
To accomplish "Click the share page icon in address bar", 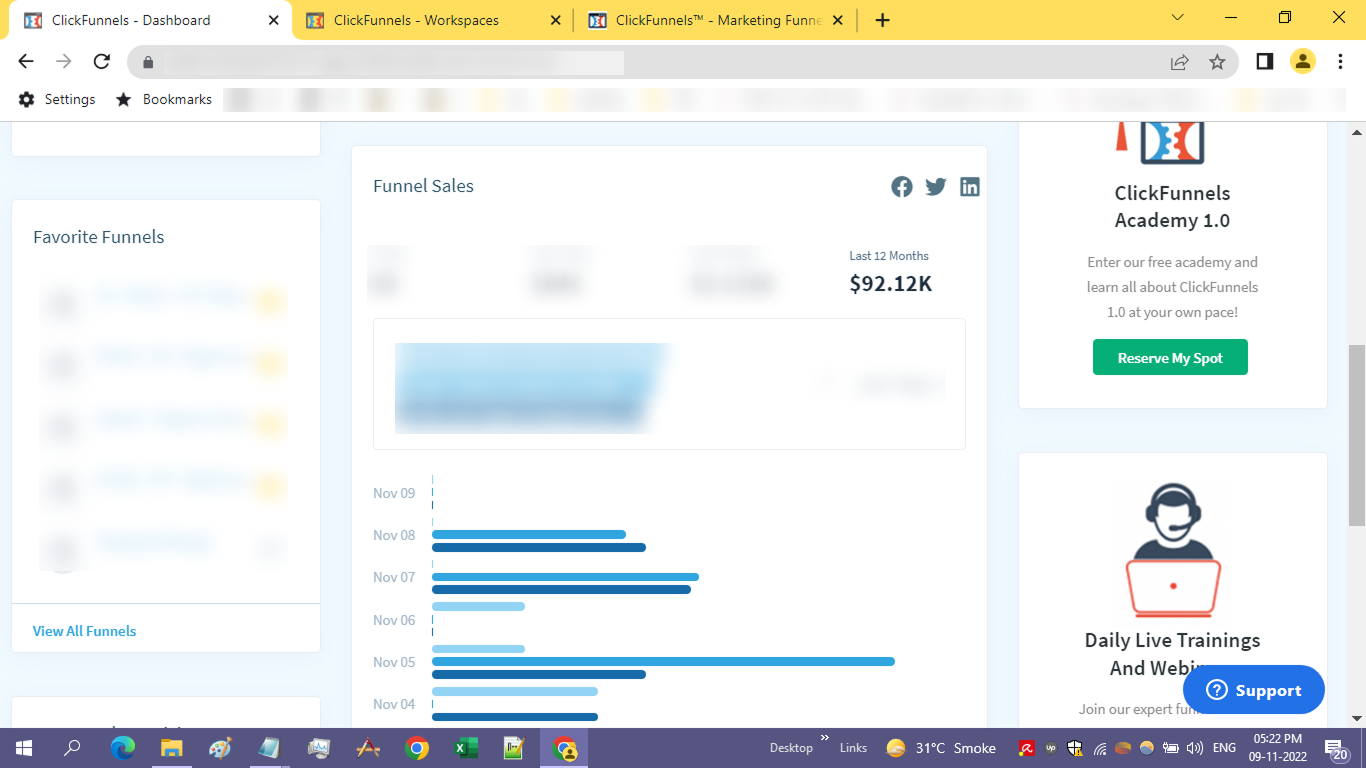I will 1180,62.
